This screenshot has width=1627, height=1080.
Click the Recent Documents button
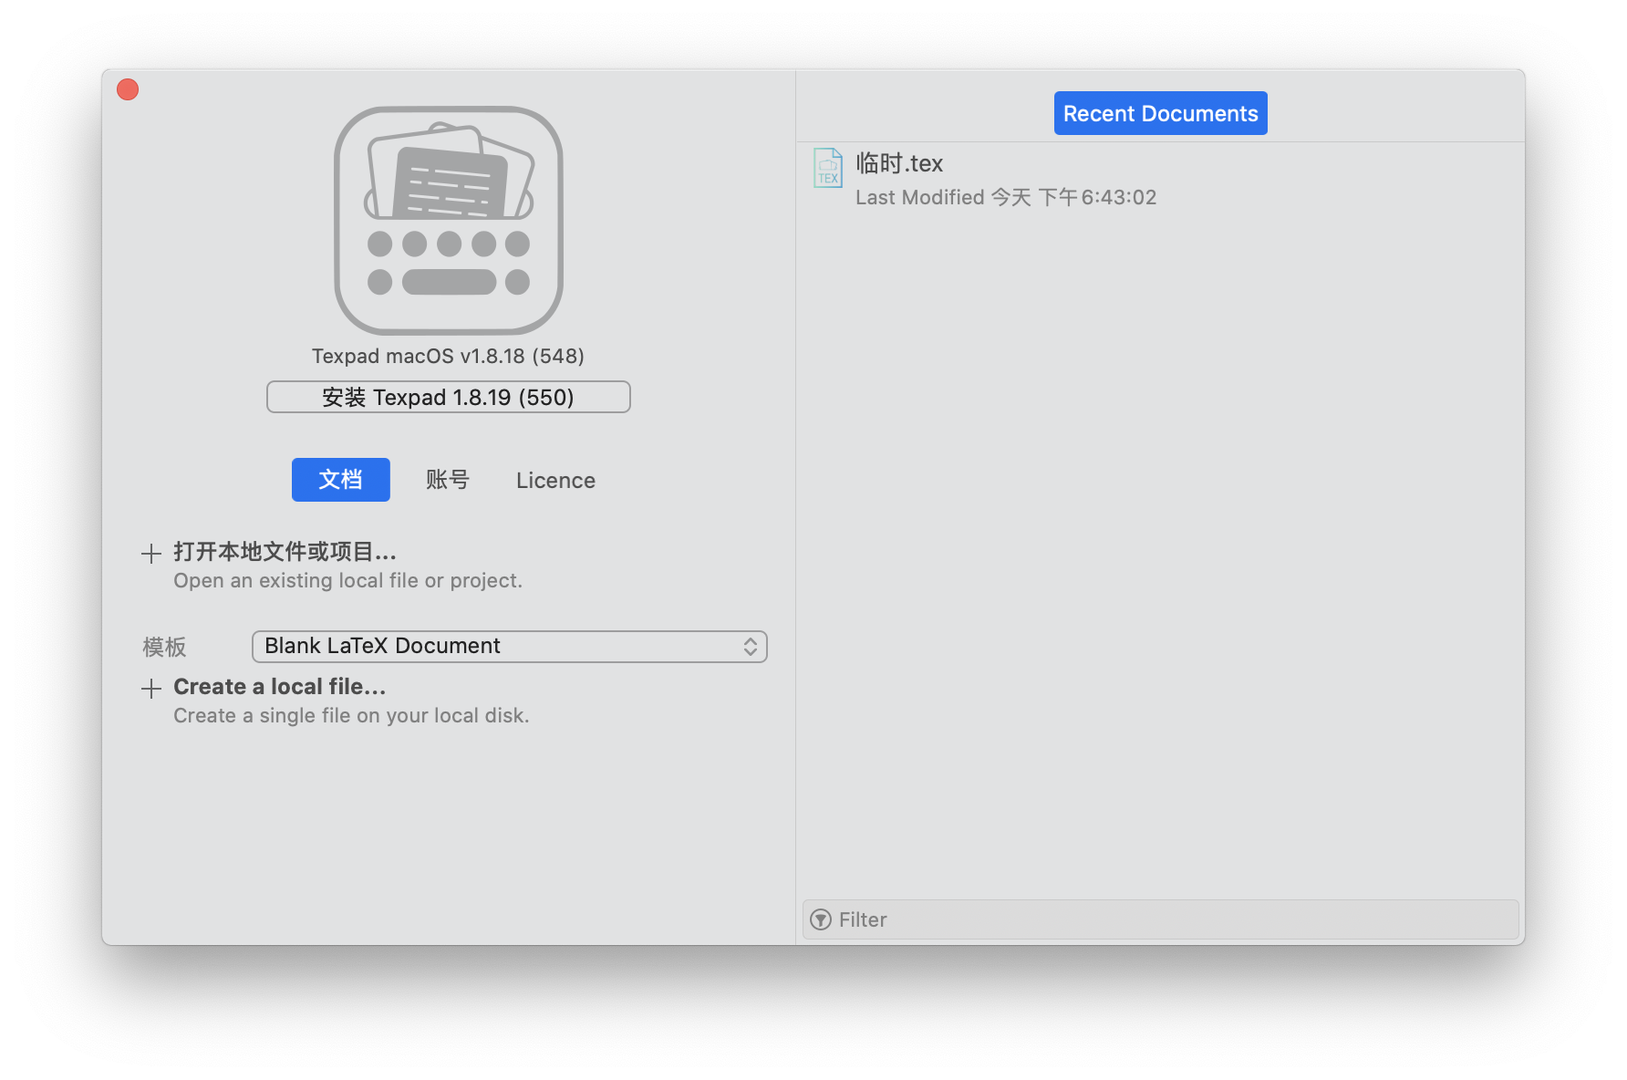(x=1160, y=113)
